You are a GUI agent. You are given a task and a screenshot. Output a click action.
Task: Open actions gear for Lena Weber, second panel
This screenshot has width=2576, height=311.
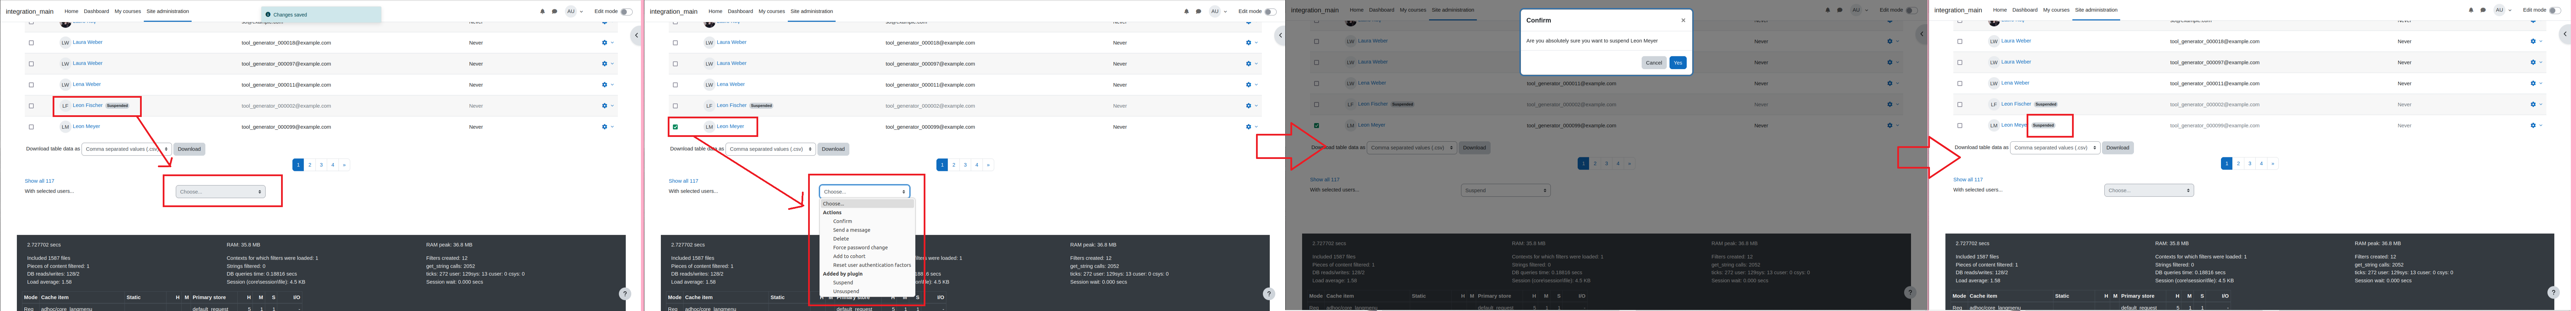click(x=1249, y=85)
